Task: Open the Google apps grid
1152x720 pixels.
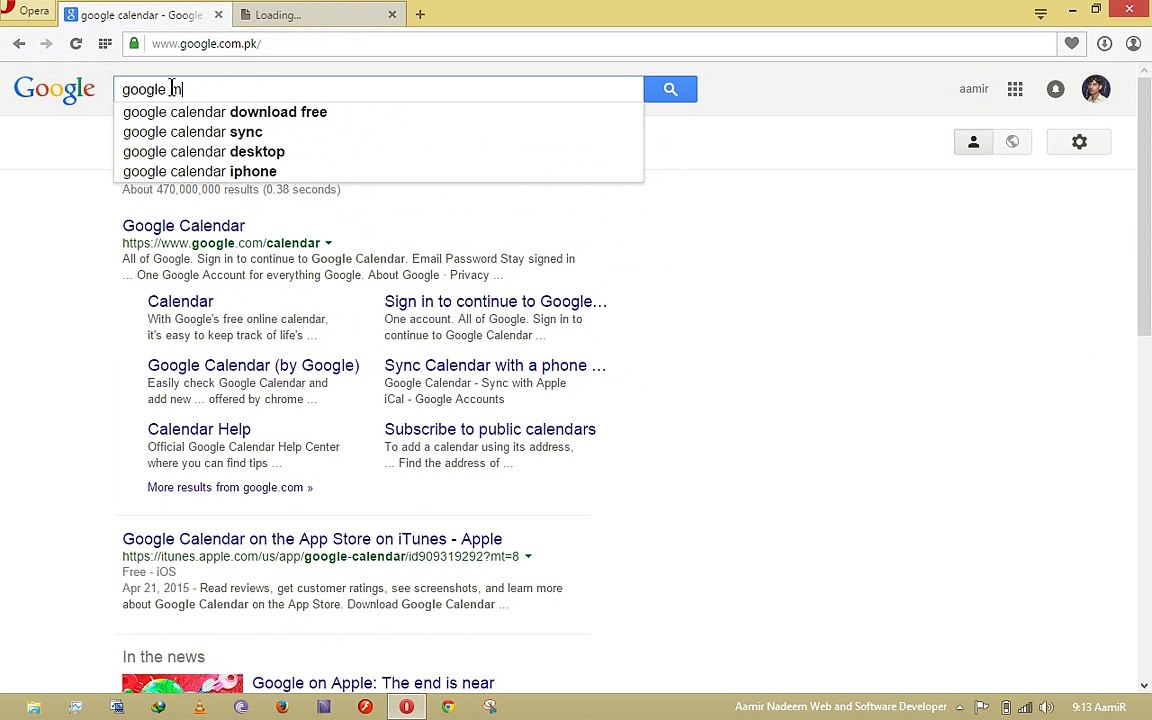Action: [x=1015, y=89]
